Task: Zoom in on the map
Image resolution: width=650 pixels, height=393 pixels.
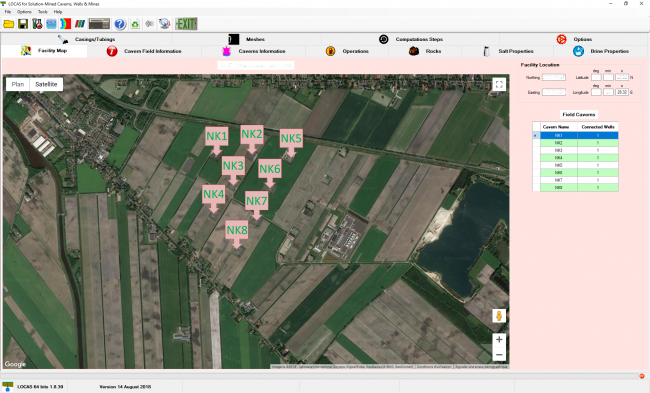Action: [499, 340]
